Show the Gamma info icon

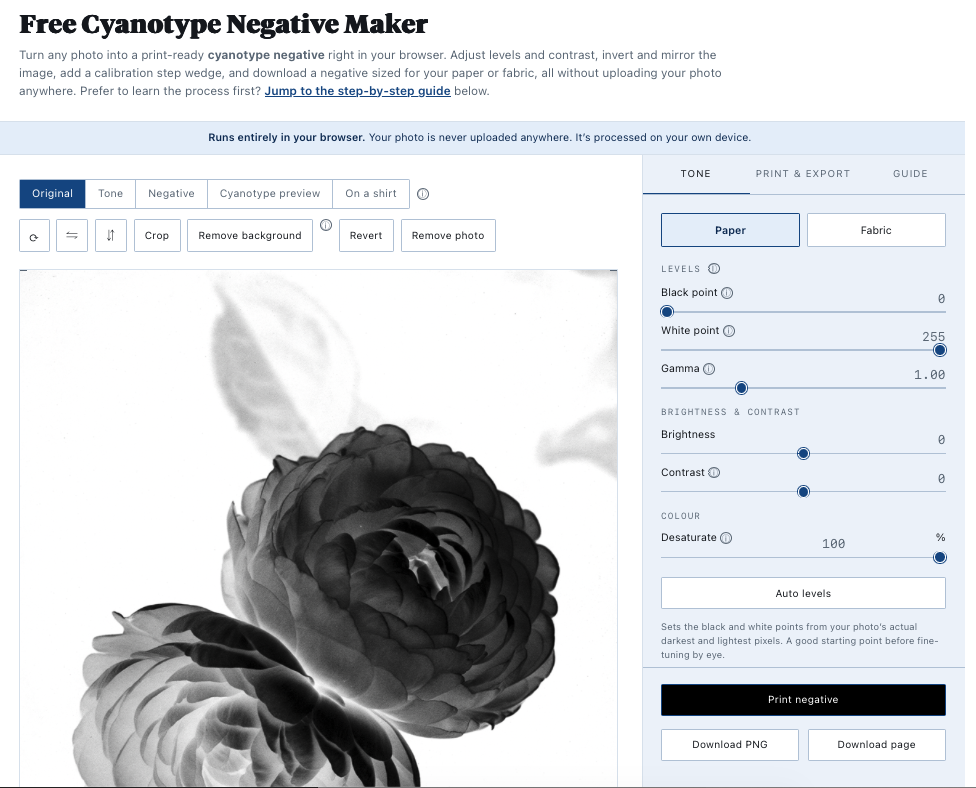tap(709, 368)
